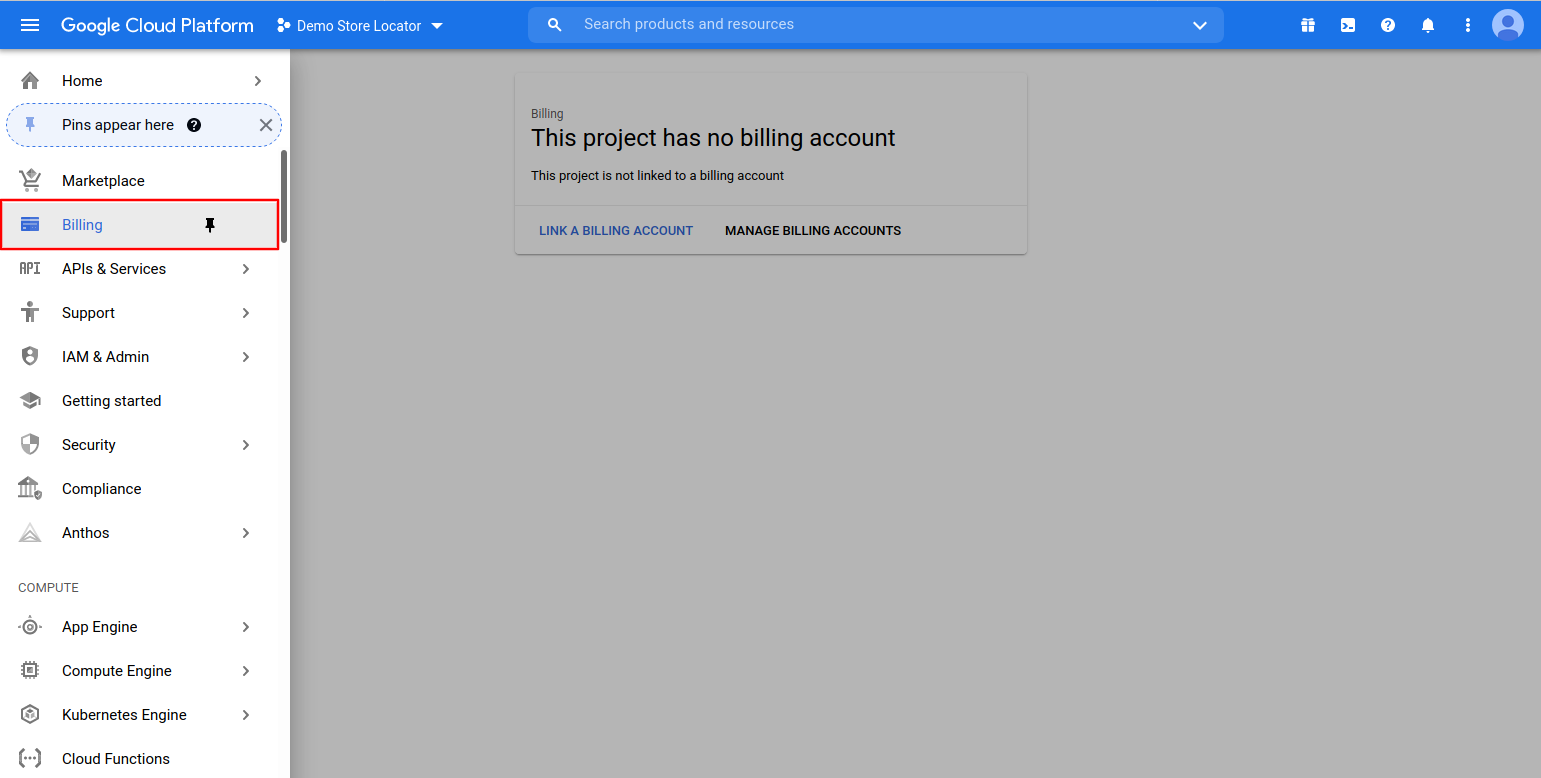Image resolution: width=1541 pixels, height=778 pixels.
Task: Open Cloud Shell terminal icon
Action: pos(1348,25)
